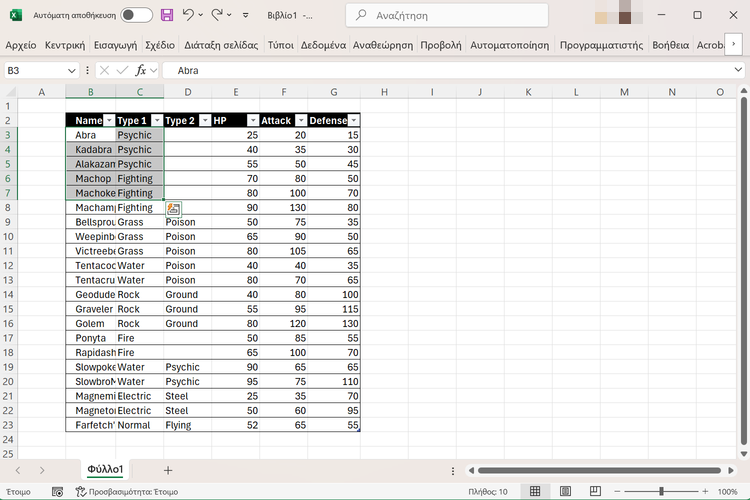Click the Excel app icon in title bar
Screen dimensions: 750x500
(x=16, y=15)
